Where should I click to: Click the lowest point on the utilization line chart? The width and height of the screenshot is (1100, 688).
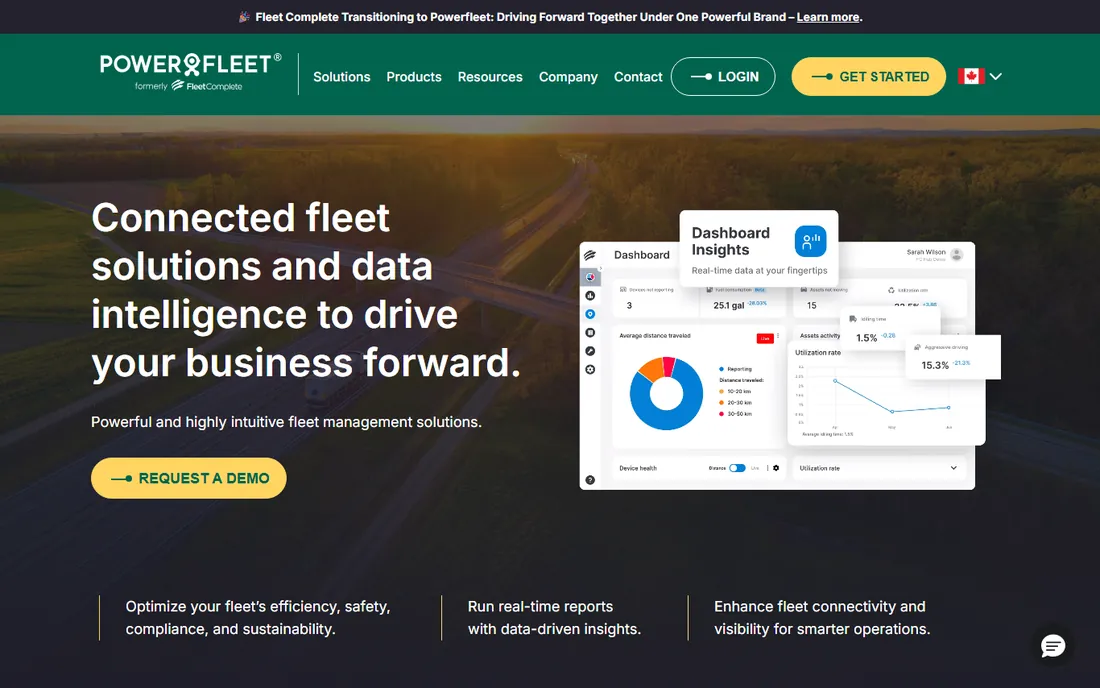coord(892,412)
